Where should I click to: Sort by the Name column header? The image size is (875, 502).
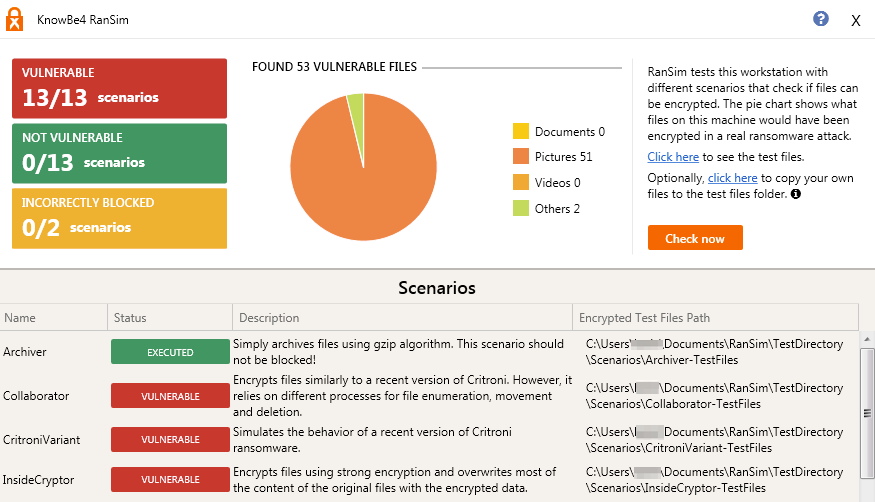click(54, 317)
